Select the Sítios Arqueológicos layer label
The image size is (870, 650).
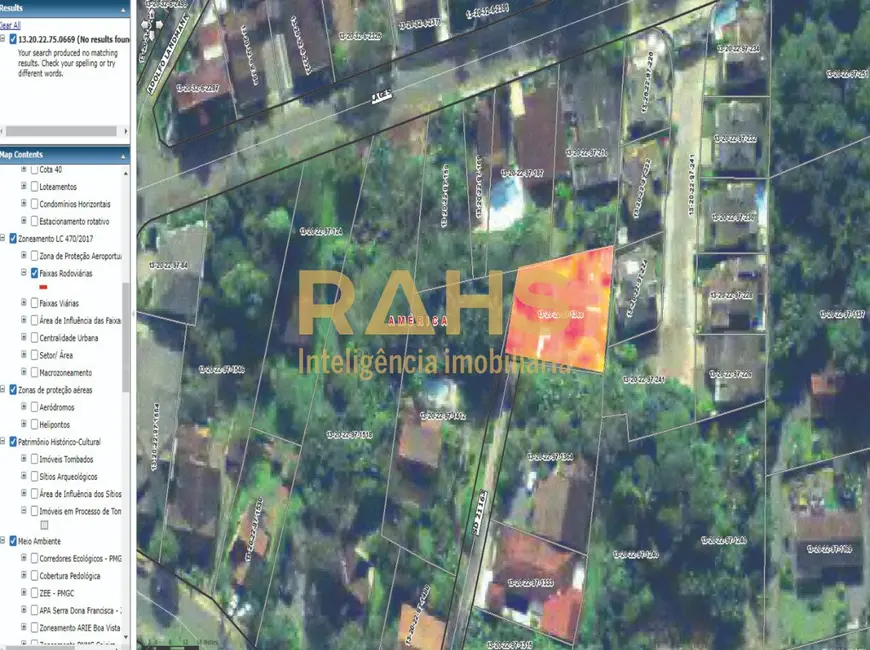[x=75, y=476]
